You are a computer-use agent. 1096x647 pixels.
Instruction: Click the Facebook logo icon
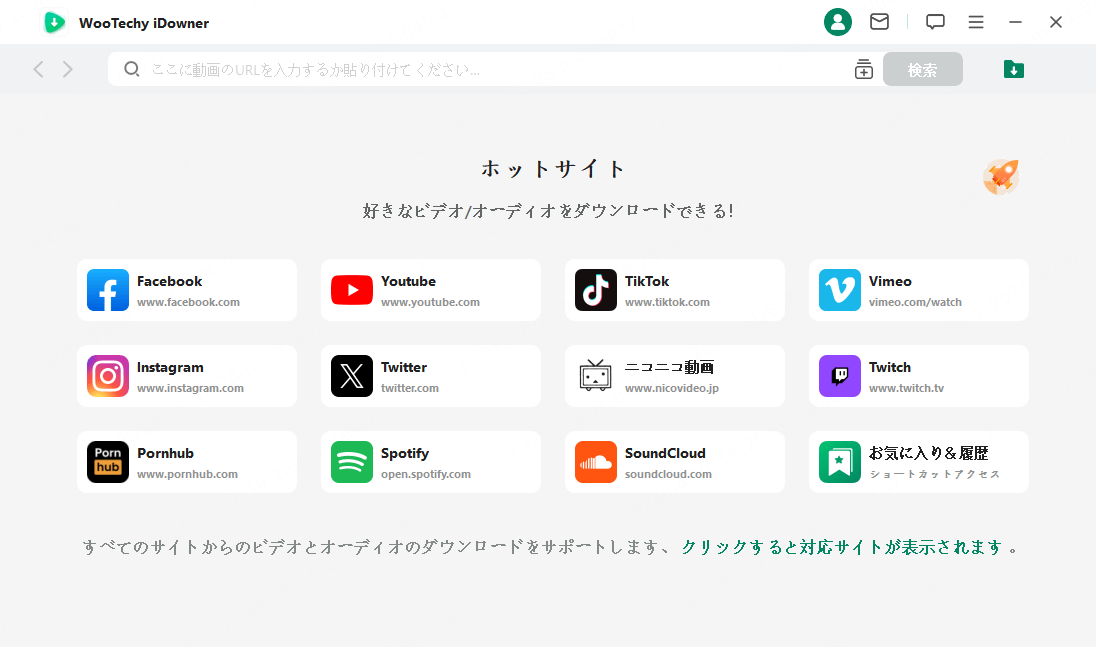point(108,290)
